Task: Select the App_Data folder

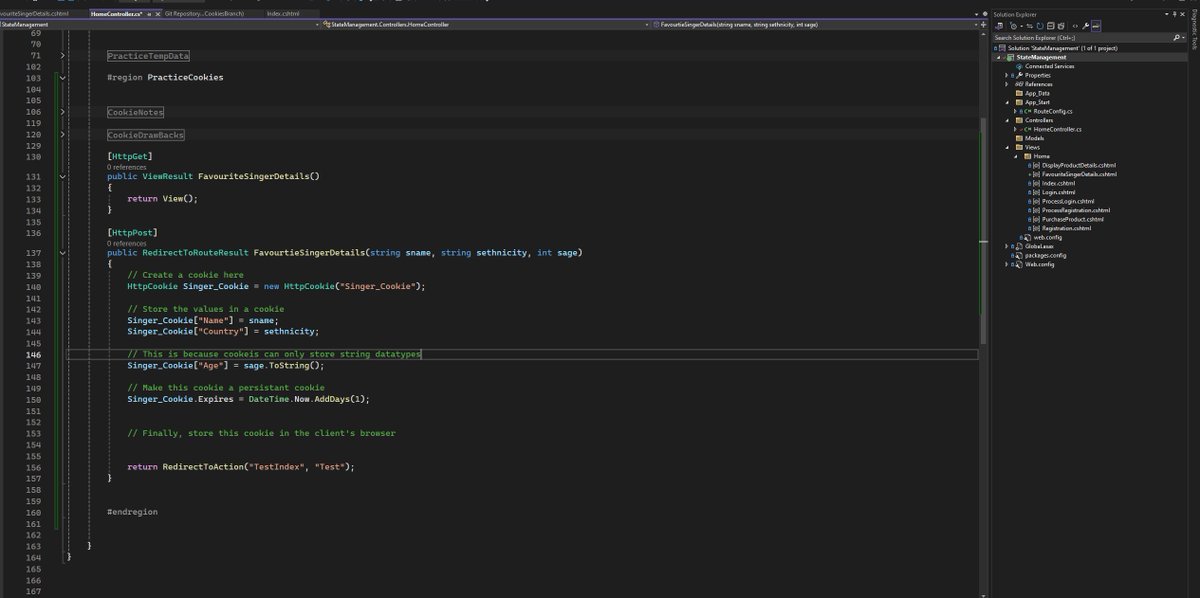Action: [1038, 93]
